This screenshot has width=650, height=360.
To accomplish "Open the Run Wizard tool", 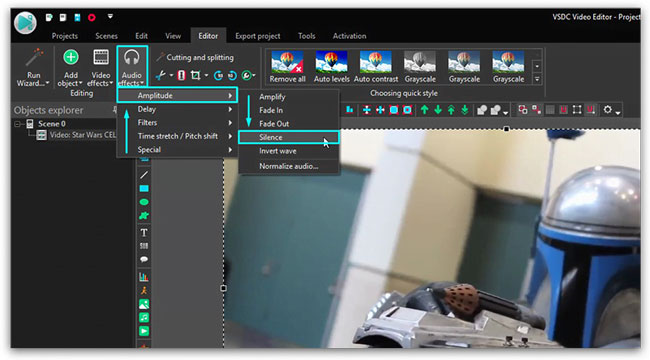I will (33, 68).
